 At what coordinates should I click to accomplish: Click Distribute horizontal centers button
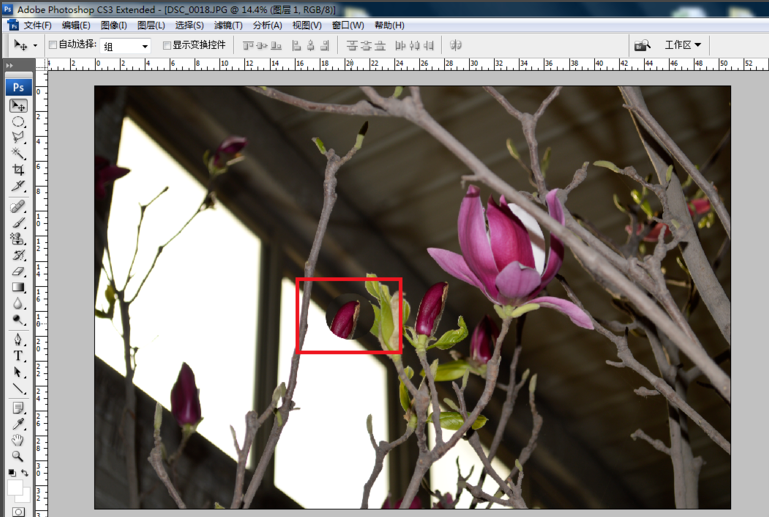point(414,46)
